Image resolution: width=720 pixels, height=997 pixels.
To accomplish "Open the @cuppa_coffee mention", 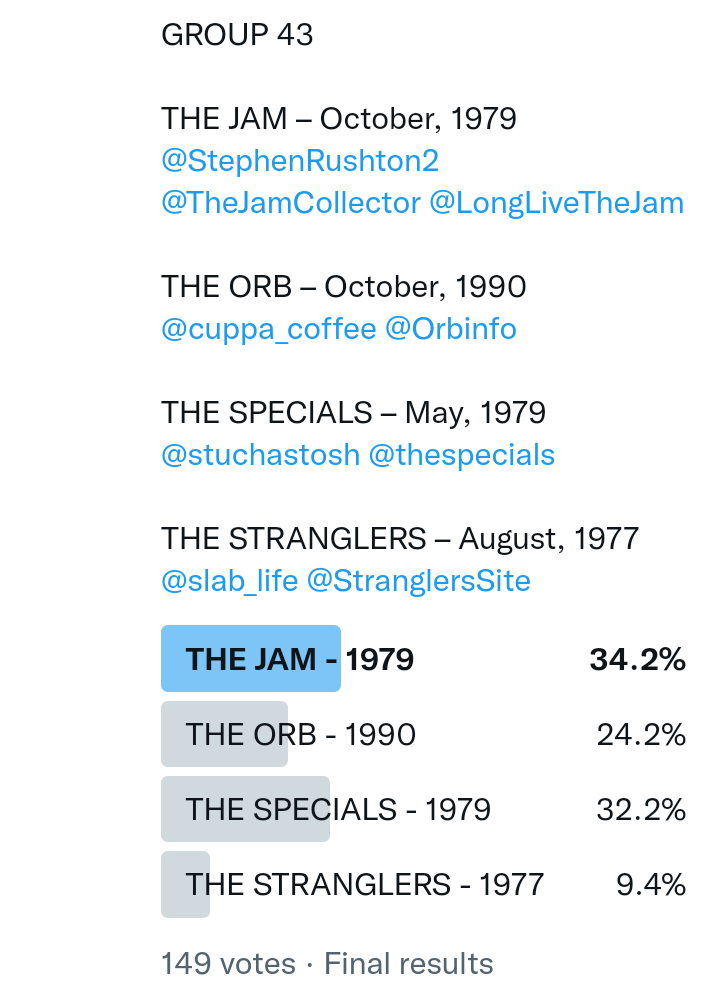I will pyautogui.click(x=269, y=329).
